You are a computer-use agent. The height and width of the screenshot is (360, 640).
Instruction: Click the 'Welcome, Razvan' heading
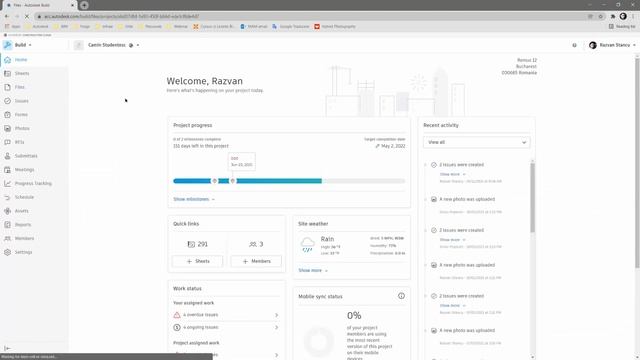204,81
